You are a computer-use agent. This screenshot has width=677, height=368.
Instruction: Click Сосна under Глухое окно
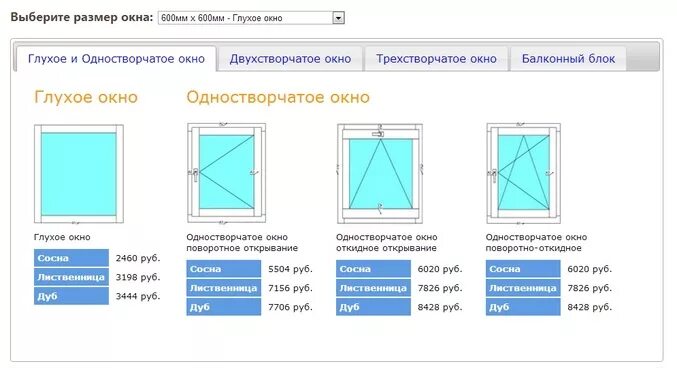(x=71, y=258)
